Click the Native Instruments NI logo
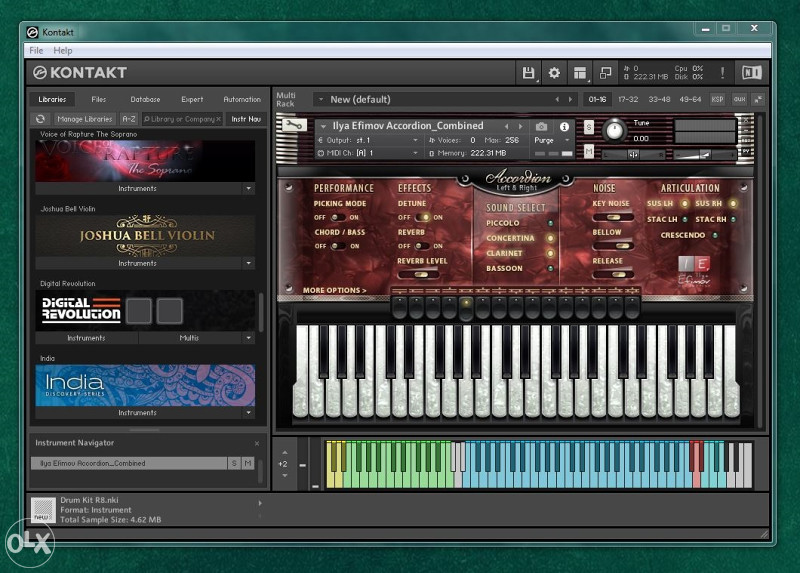 pyautogui.click(x=752, y=73)
